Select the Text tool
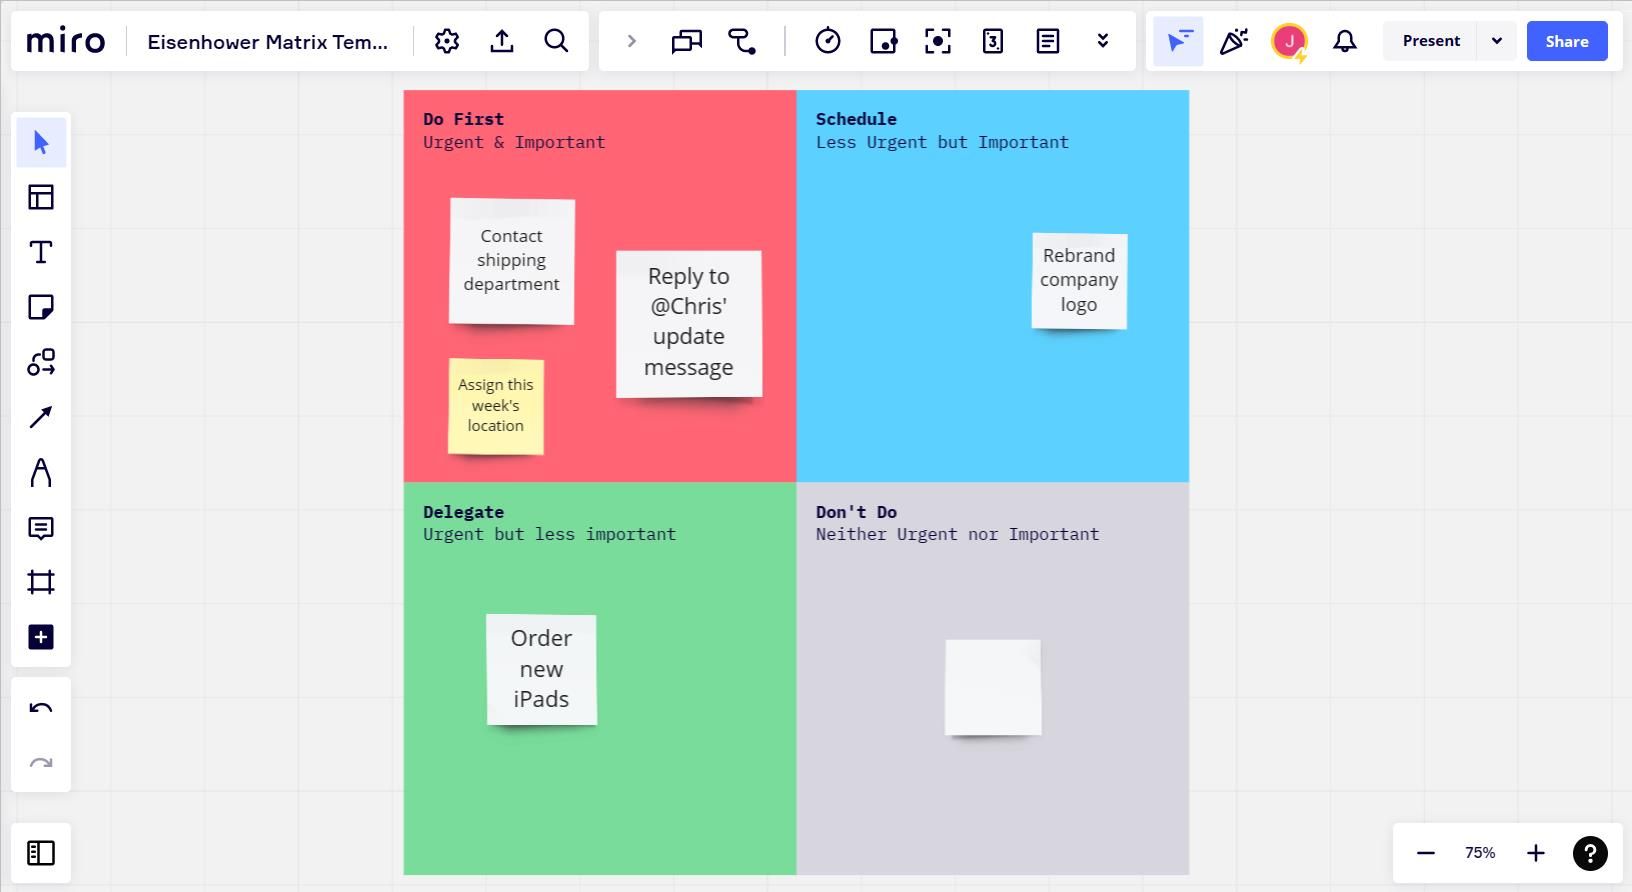Screen dimensions: 1632x892 (x=41, y=252)
